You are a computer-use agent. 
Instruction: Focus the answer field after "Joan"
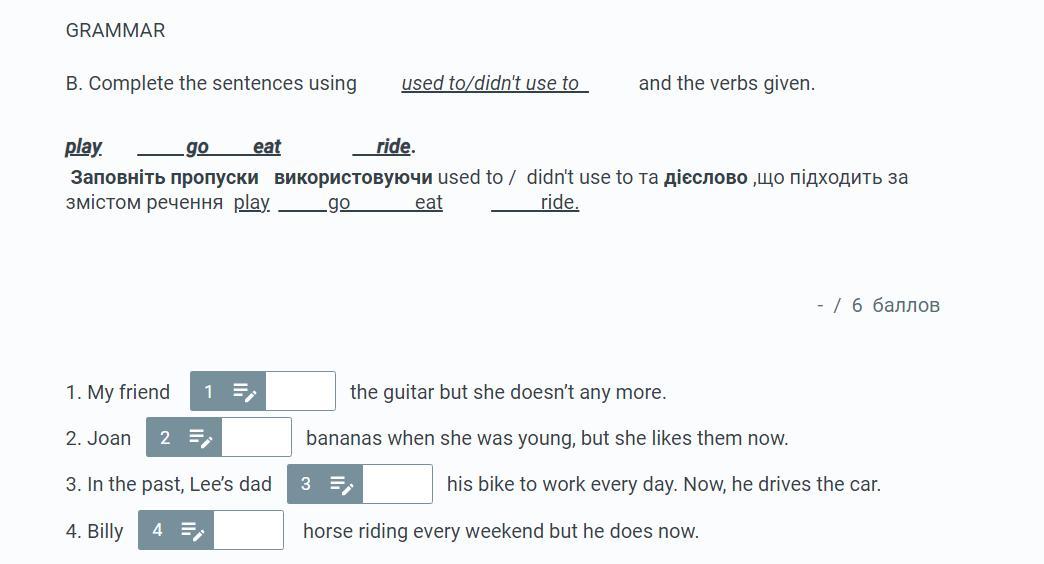tap(256, 437)
